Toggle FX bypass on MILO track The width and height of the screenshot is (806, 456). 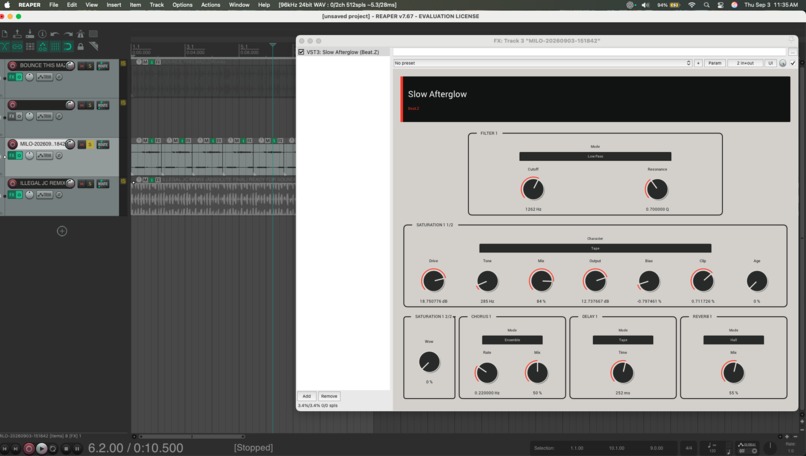click(19, 155)
